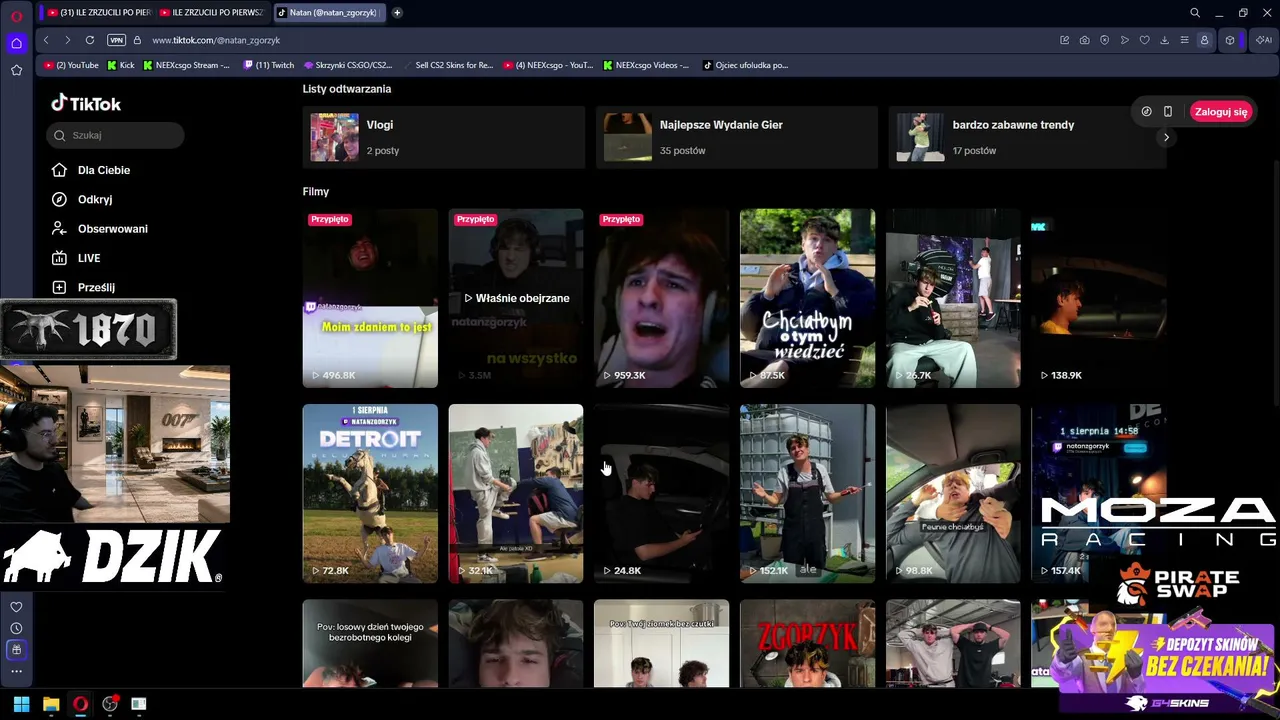Image resolution: width=1280 pixels, height=720 pixels.
Task: Open File Explorer from the taskbar
Action: click(x=51, y=704)
